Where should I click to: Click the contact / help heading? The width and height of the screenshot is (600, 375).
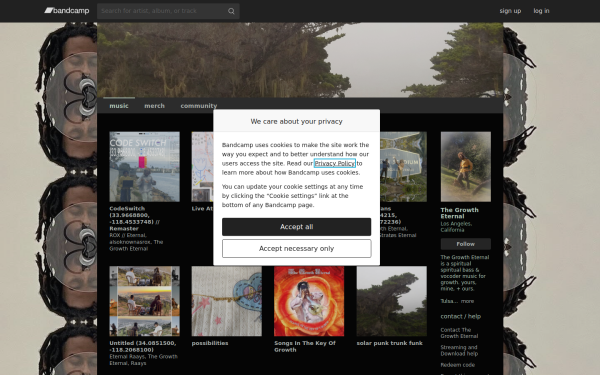point(461,316)
